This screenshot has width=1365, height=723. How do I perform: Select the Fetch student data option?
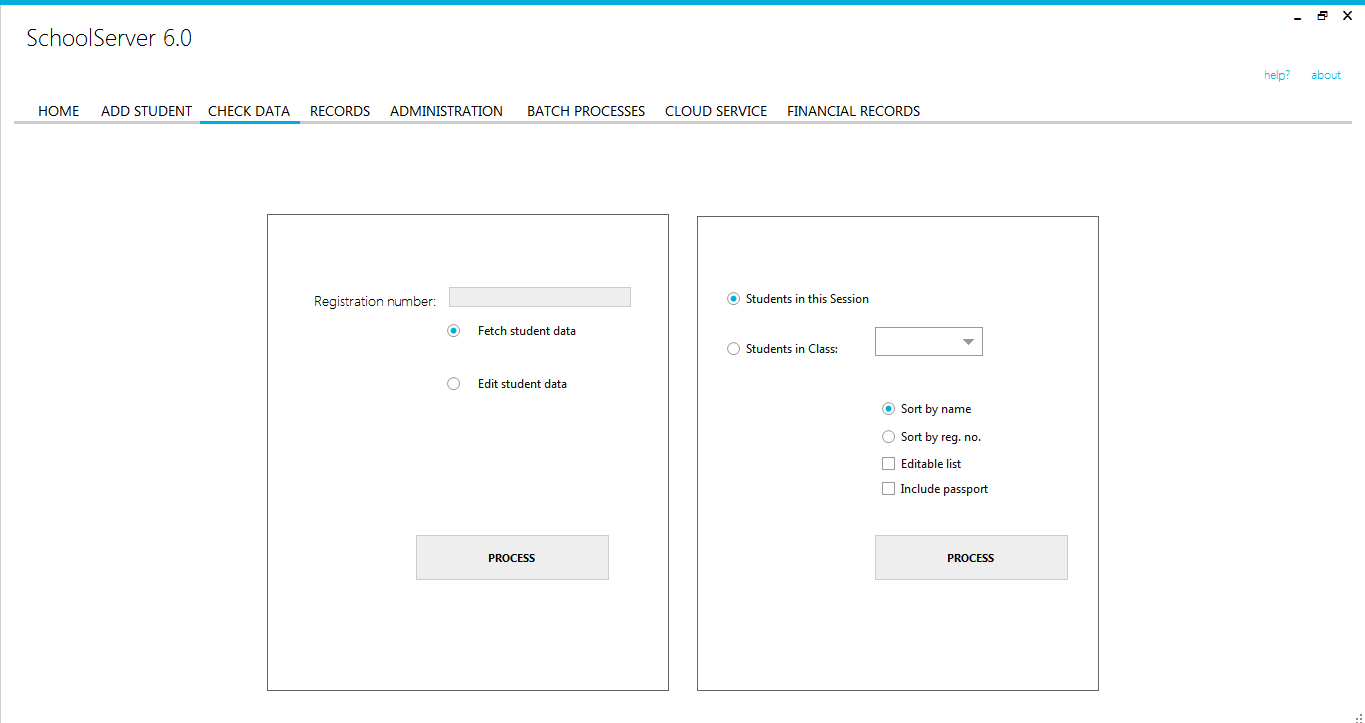[x=453, y=330]
